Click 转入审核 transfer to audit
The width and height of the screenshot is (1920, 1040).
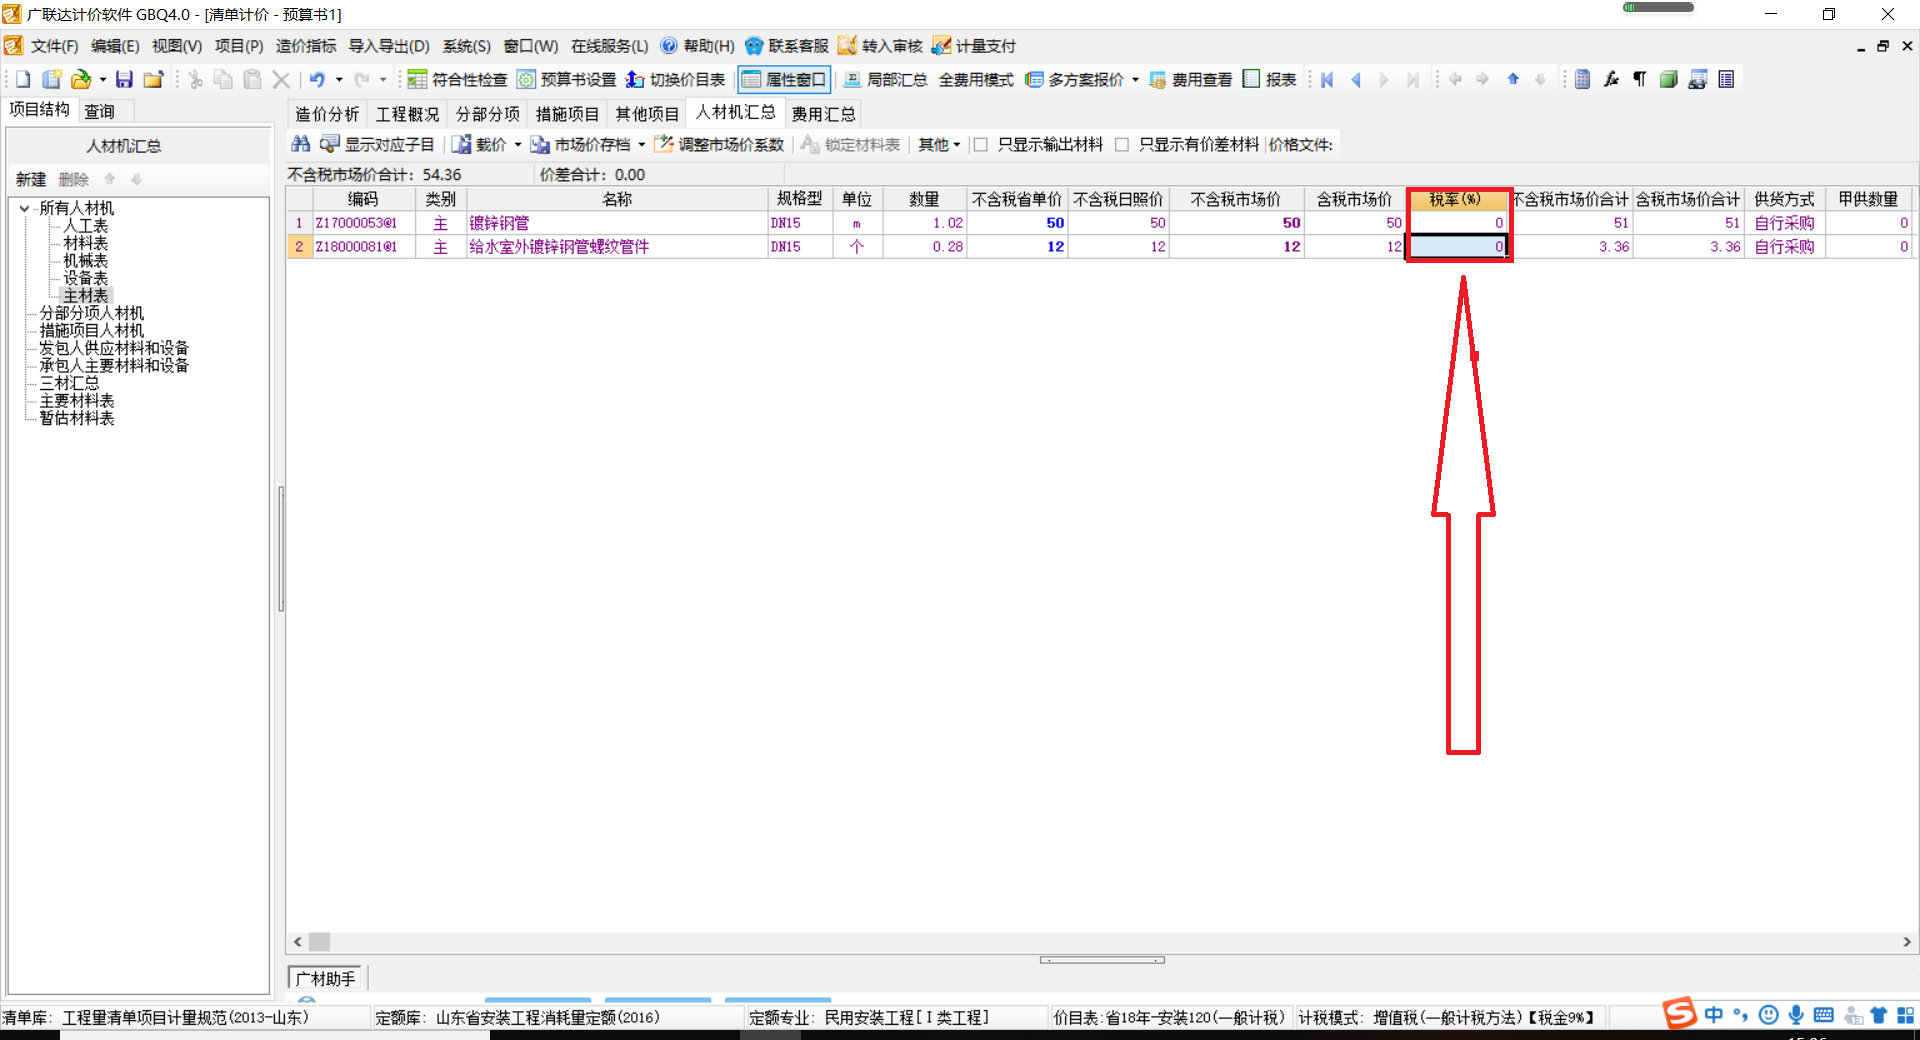tap(880, 46)
